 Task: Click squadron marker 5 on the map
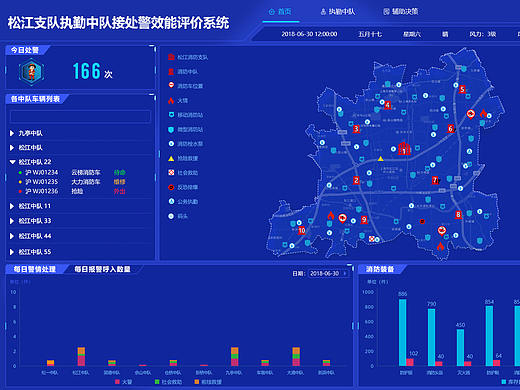(462, 89)
